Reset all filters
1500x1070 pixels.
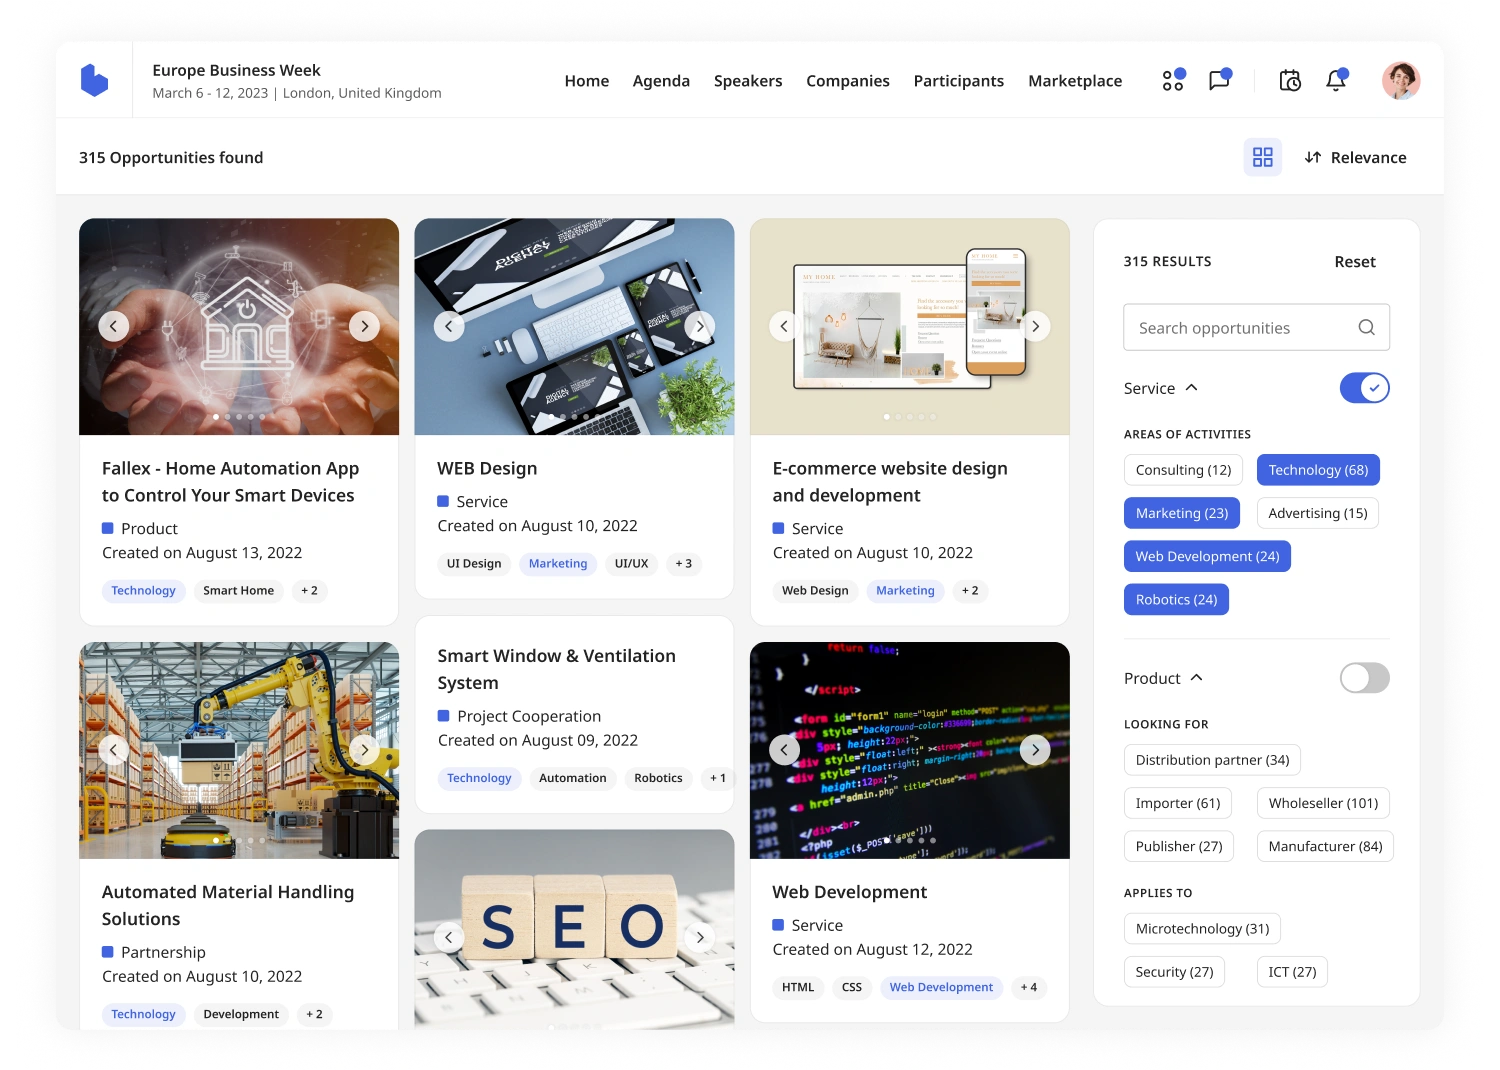(x=1354, y=262)
